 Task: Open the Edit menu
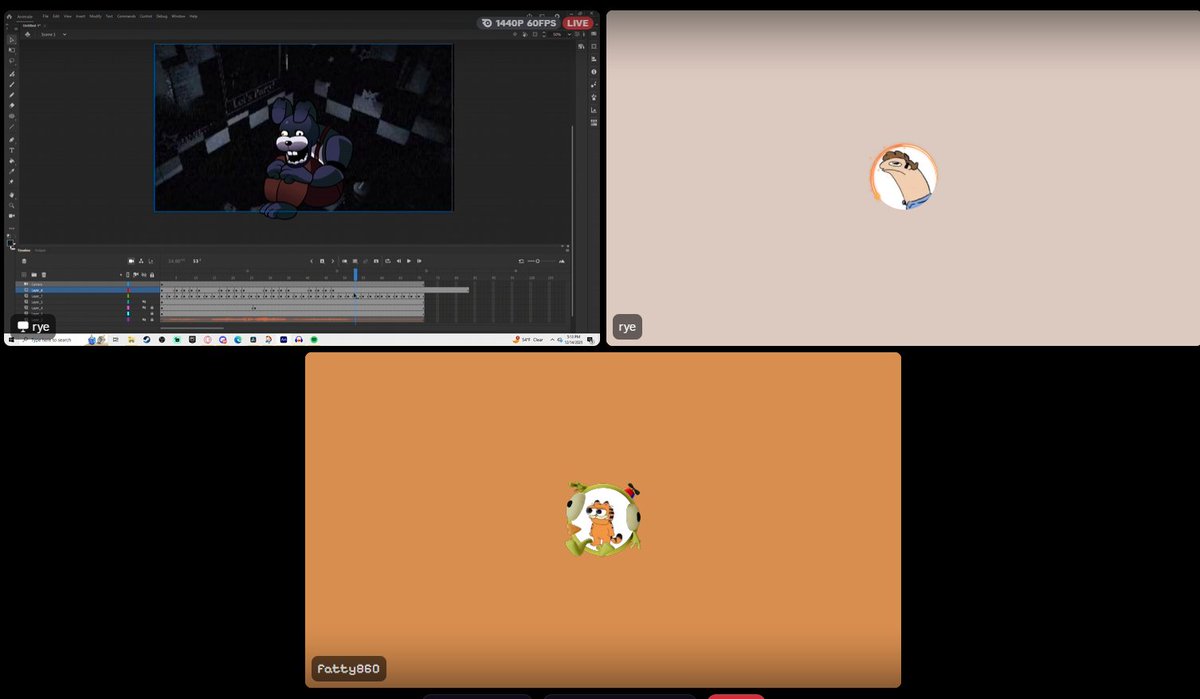tap(56, 16)
